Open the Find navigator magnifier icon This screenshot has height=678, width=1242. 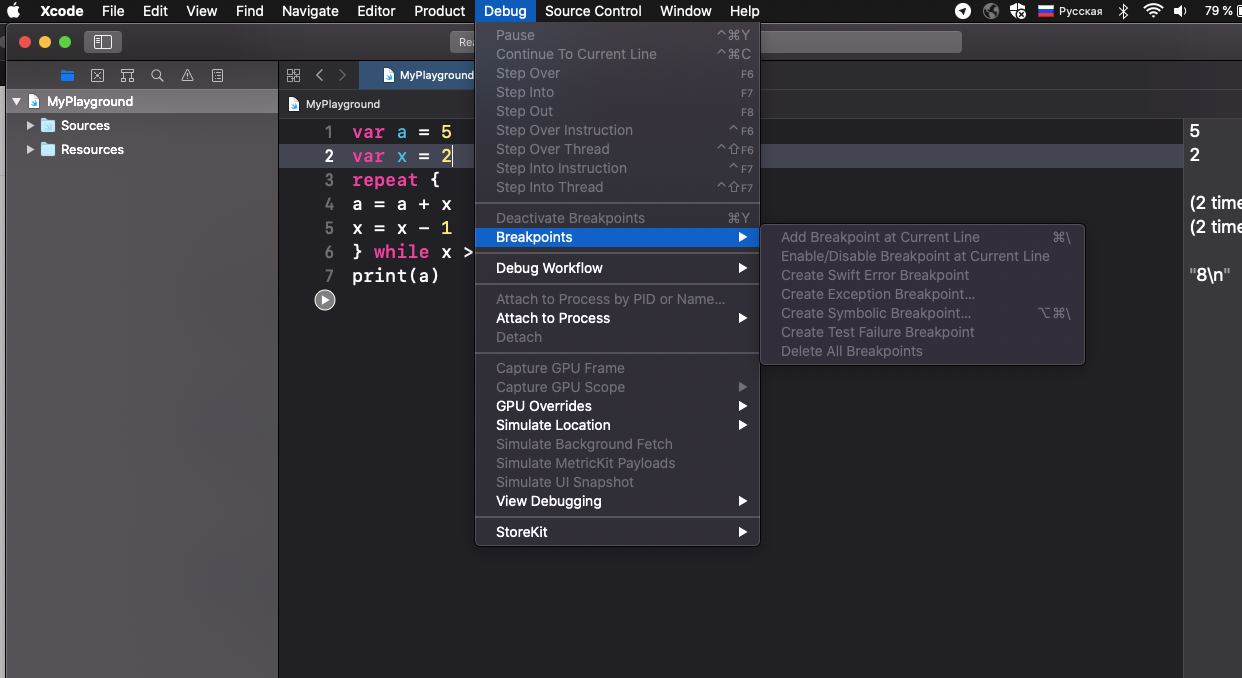[x=157, y=75]
